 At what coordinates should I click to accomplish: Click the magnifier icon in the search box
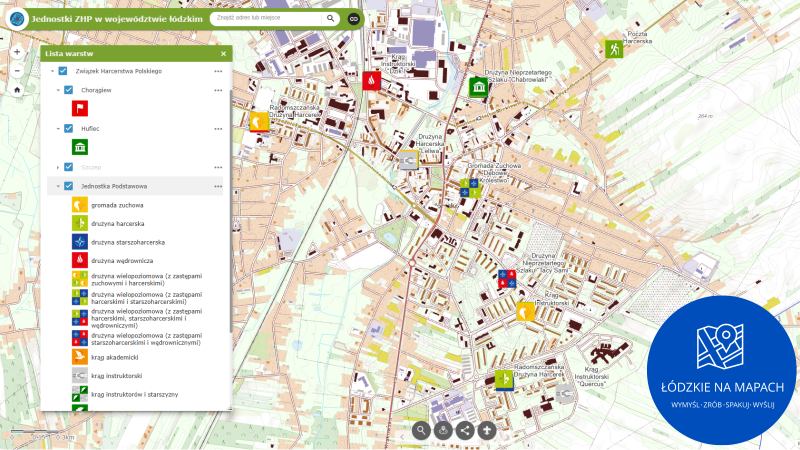pos(330,19)
